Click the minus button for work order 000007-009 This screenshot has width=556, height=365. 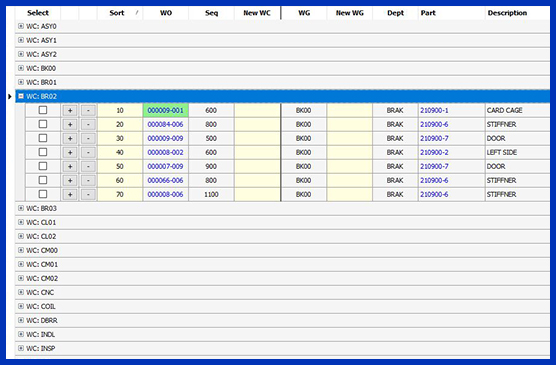88,166
